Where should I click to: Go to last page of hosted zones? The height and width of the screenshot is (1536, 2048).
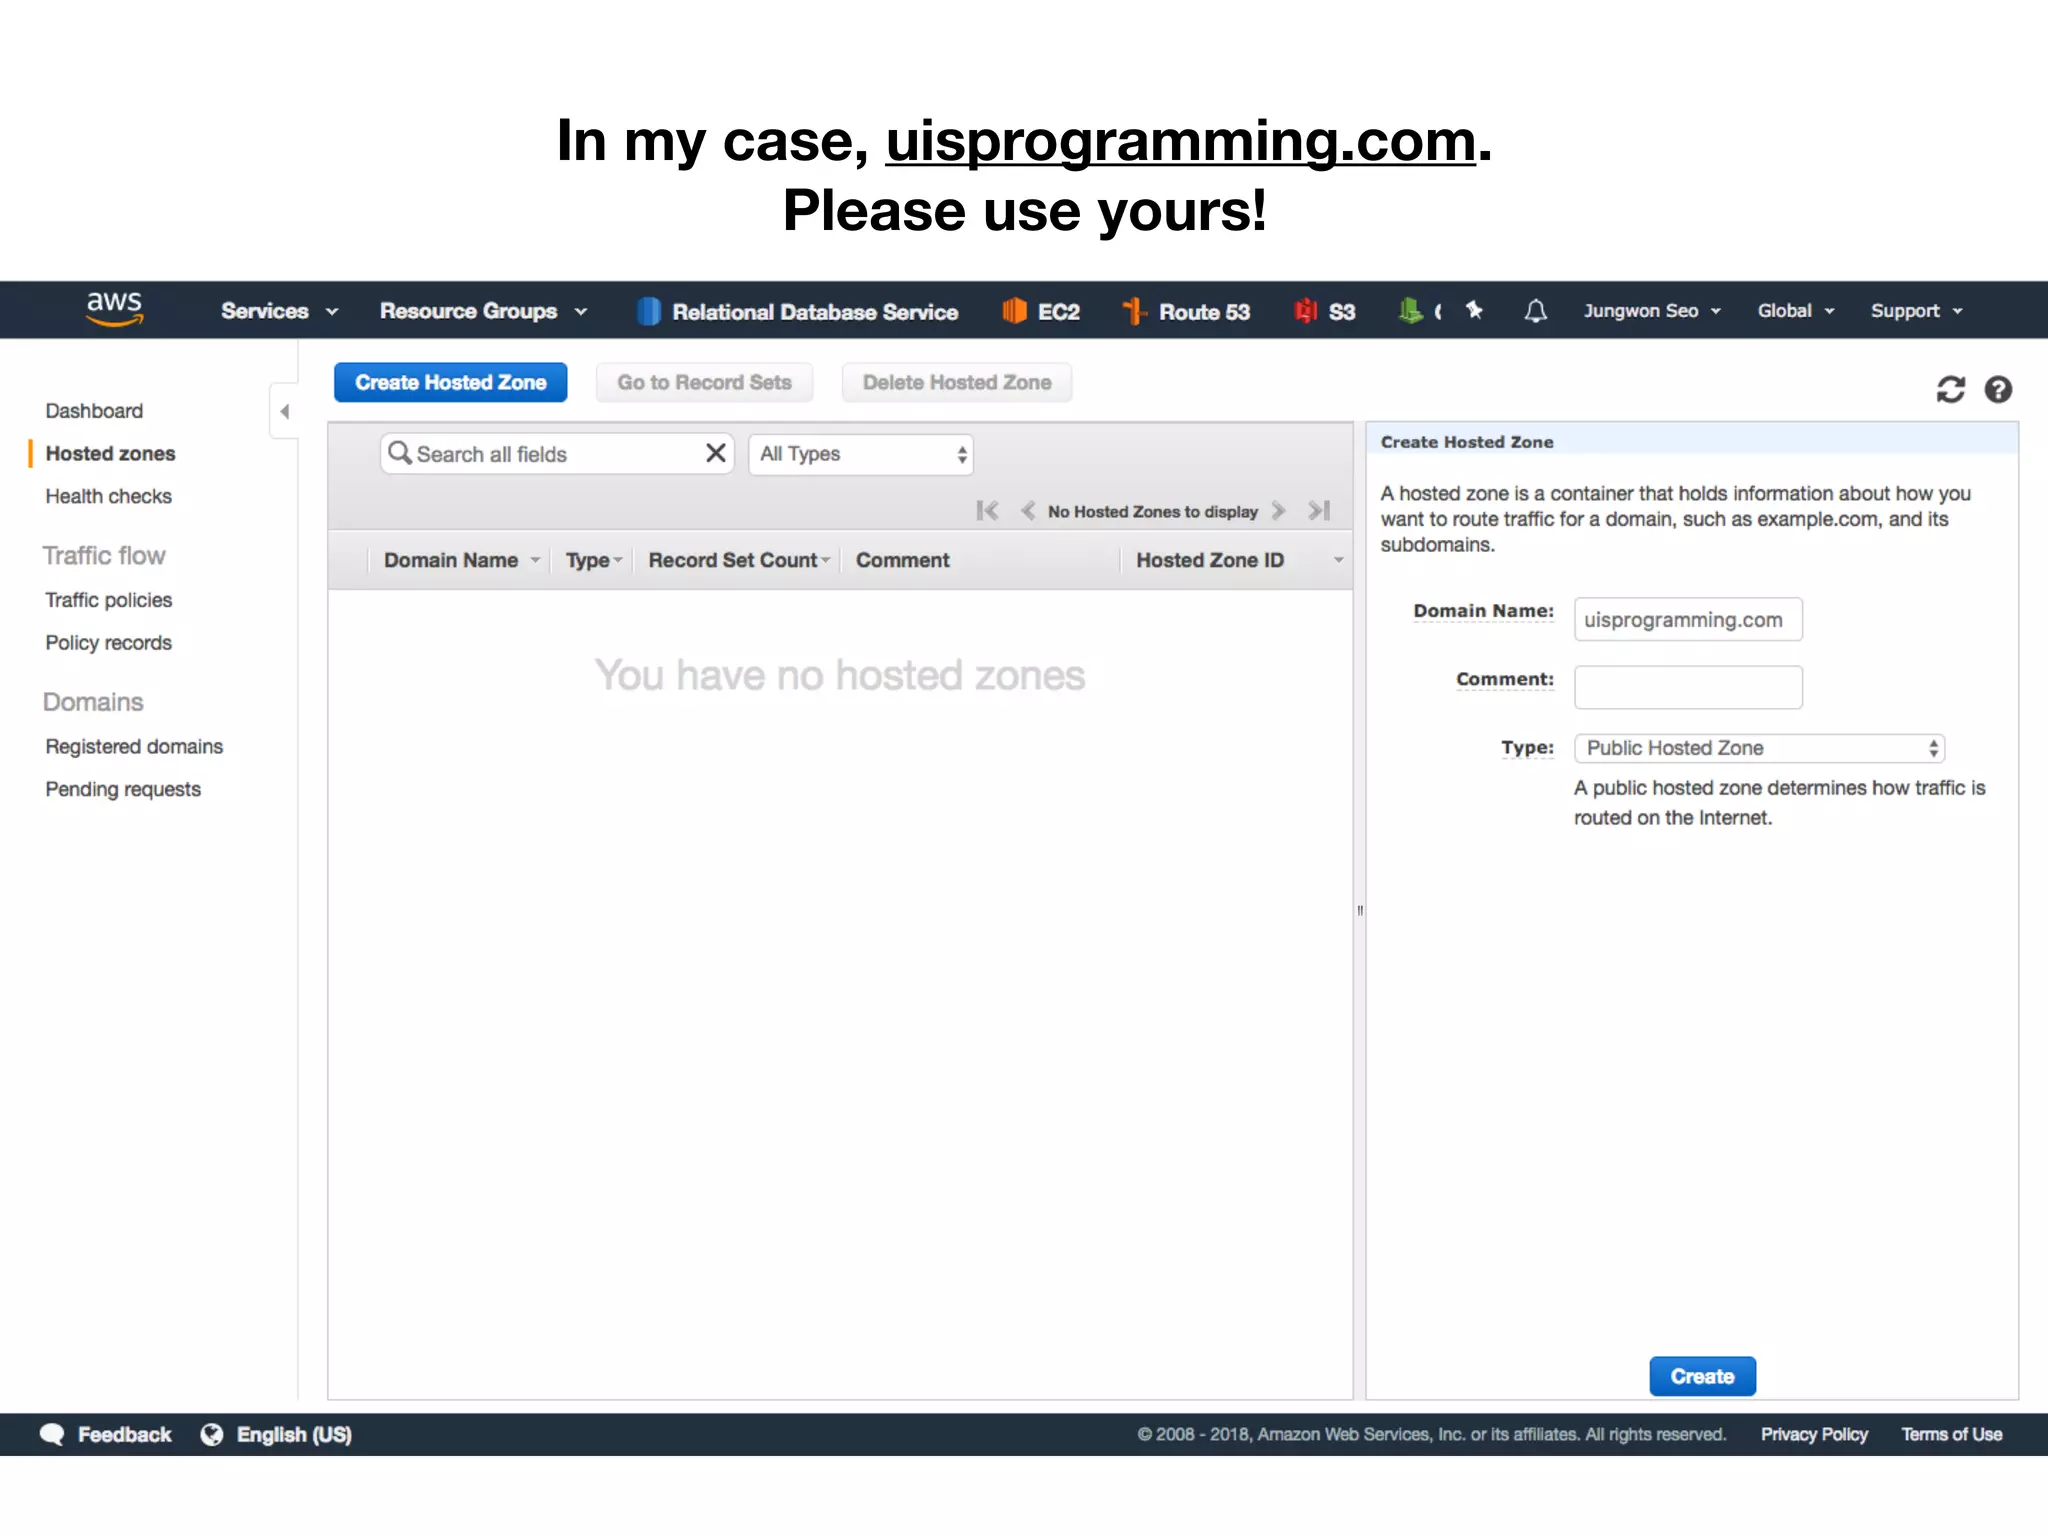1319,511
